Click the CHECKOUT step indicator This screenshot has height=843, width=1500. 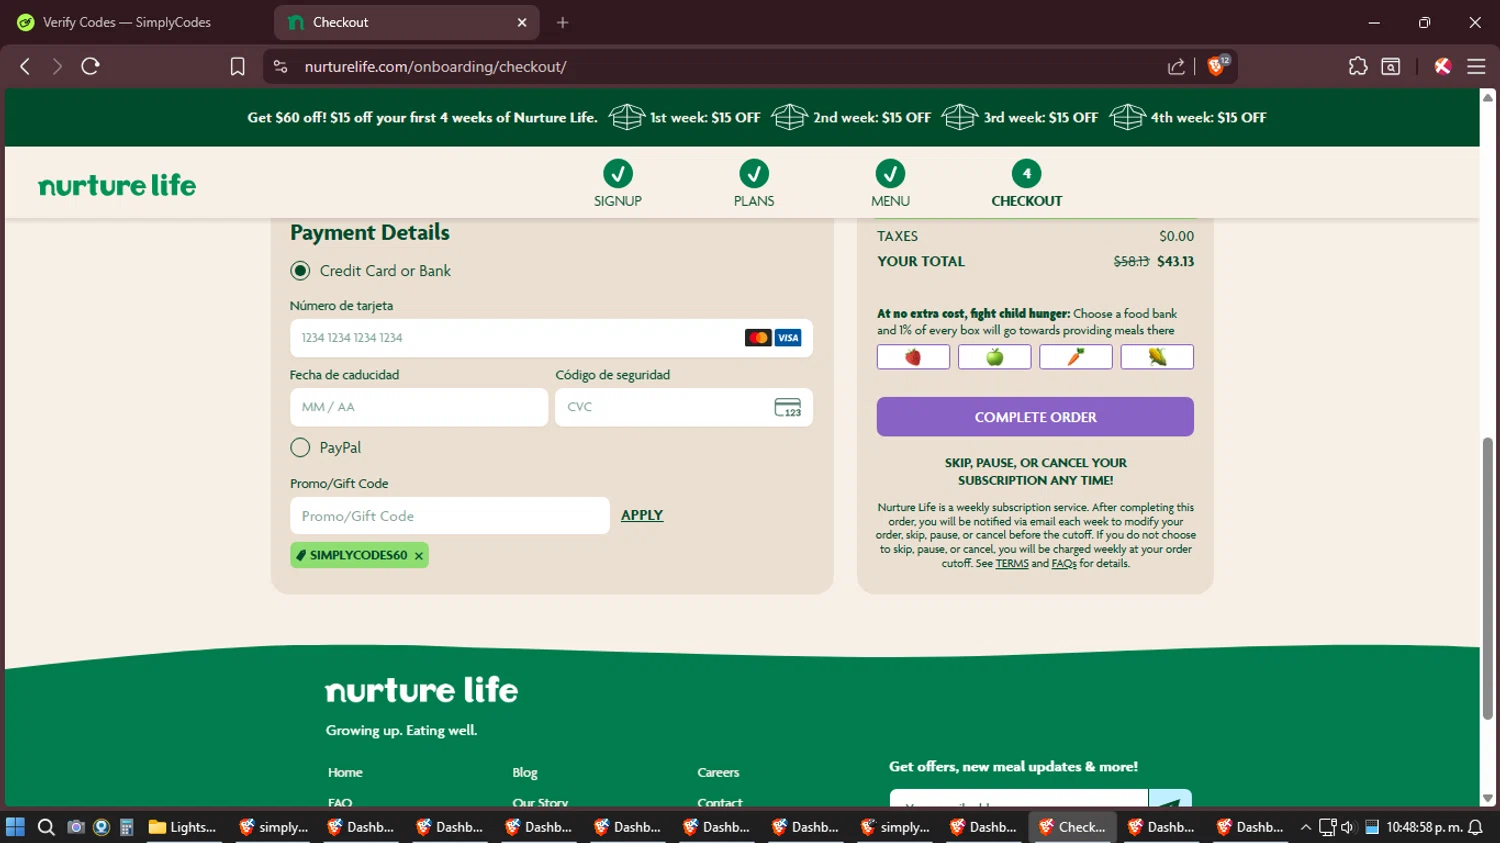1027,184
